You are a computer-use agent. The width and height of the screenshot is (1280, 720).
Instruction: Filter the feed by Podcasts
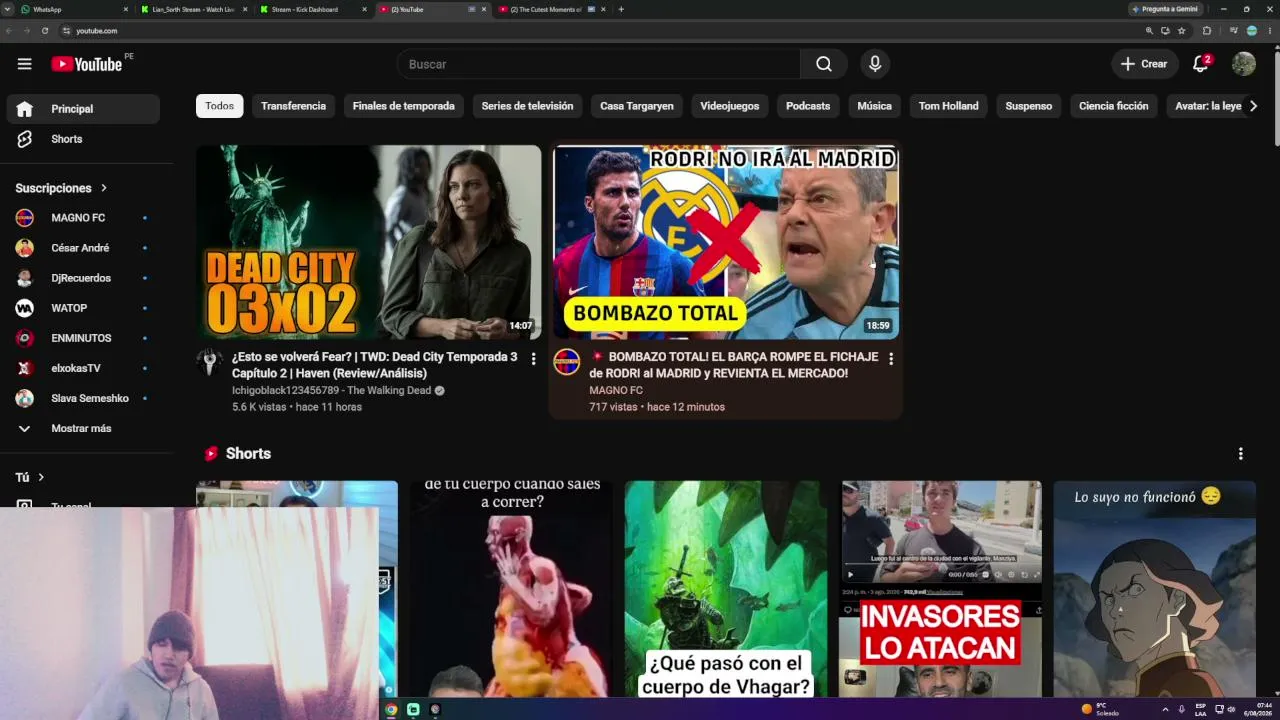[x=808, y=106]
